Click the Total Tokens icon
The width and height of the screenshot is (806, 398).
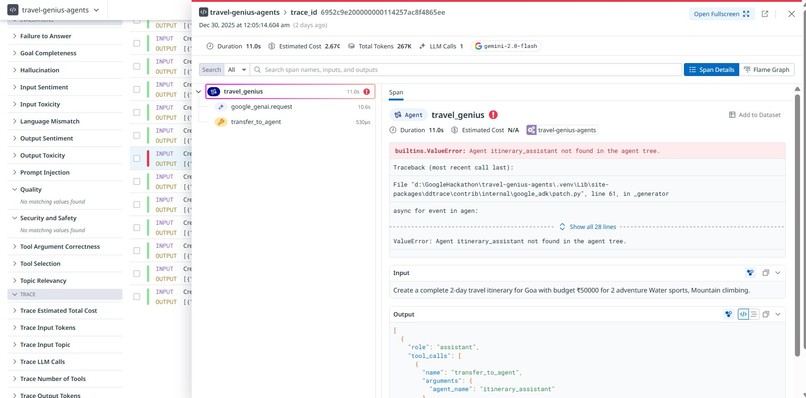(x=351, y=46)
